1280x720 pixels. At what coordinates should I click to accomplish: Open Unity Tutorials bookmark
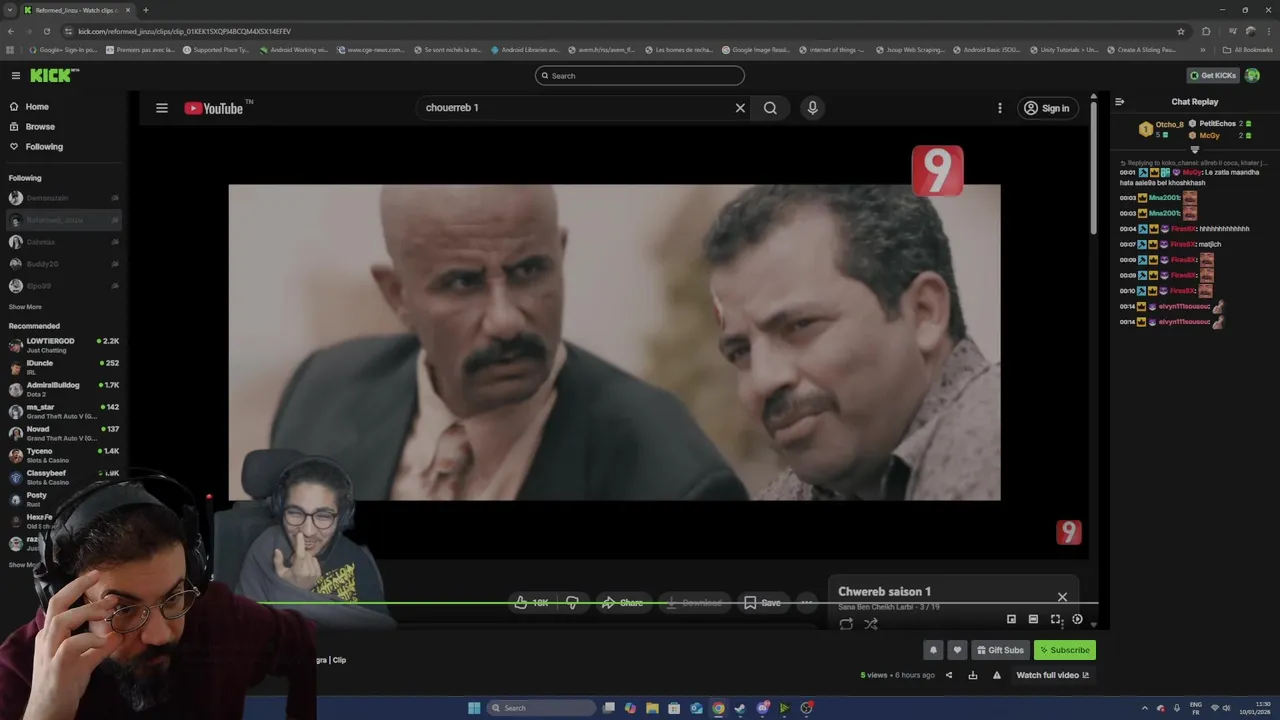(x=1063, y=49)
